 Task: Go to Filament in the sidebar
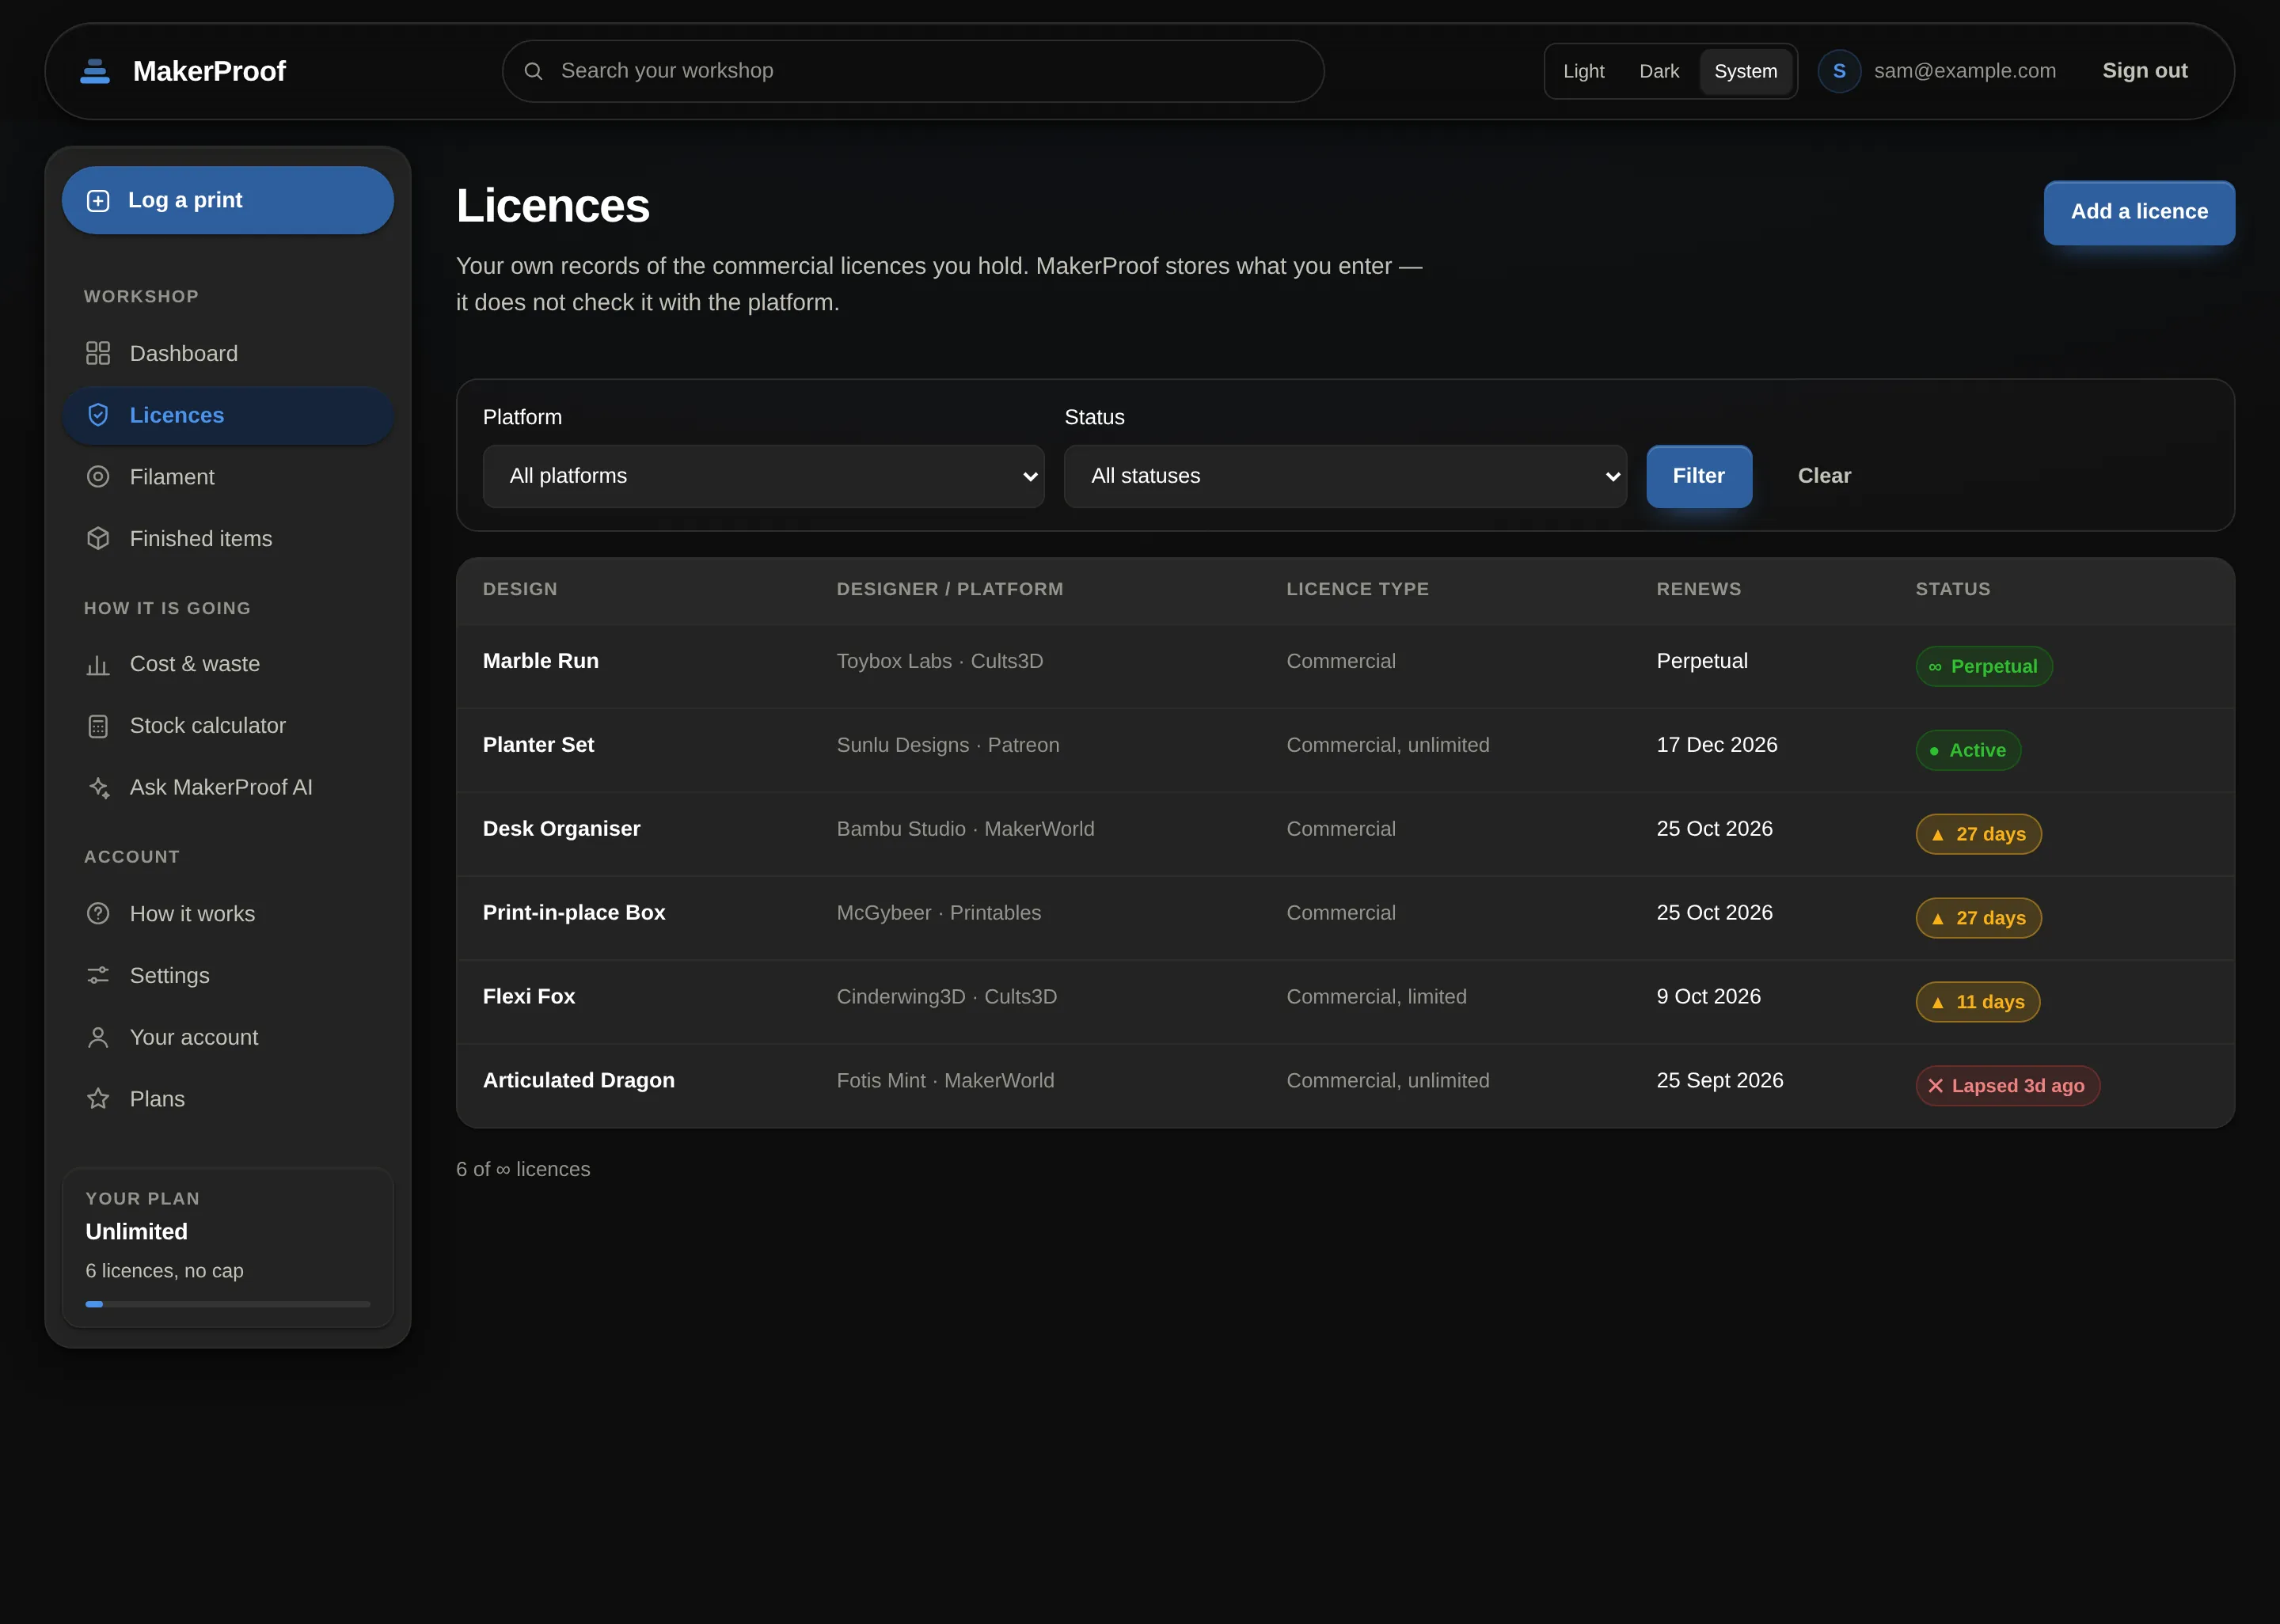[228, 477]
